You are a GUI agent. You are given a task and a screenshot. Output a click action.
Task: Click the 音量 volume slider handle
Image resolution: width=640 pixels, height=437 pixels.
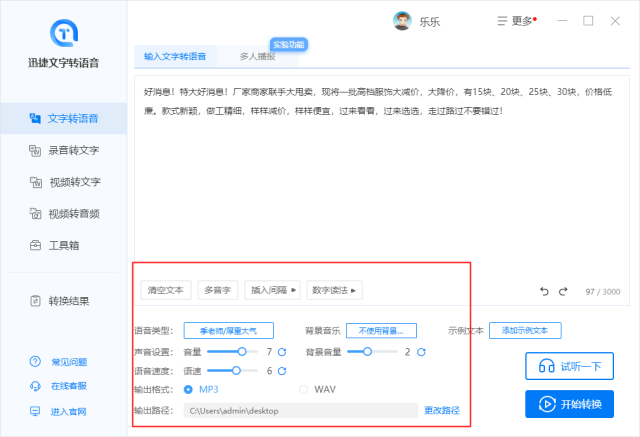tap(242, 351)
